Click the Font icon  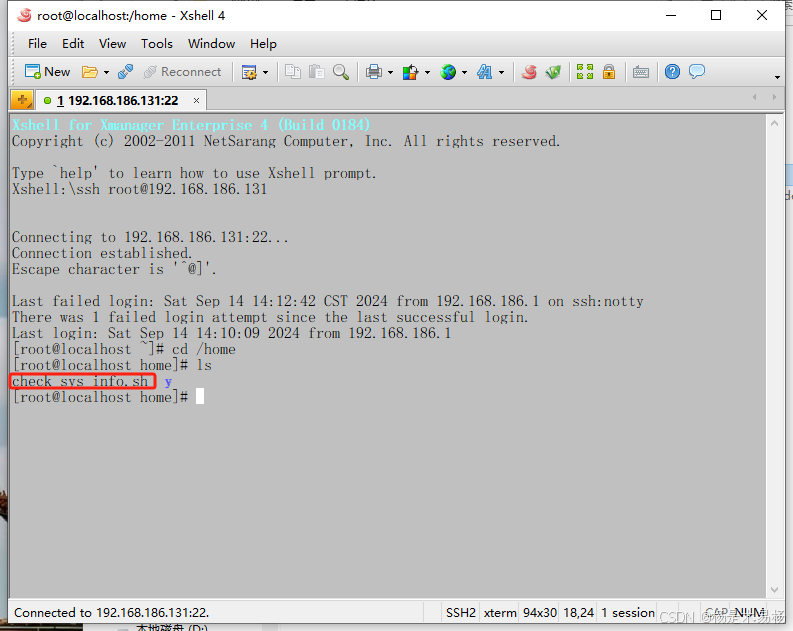coord(484,72)
